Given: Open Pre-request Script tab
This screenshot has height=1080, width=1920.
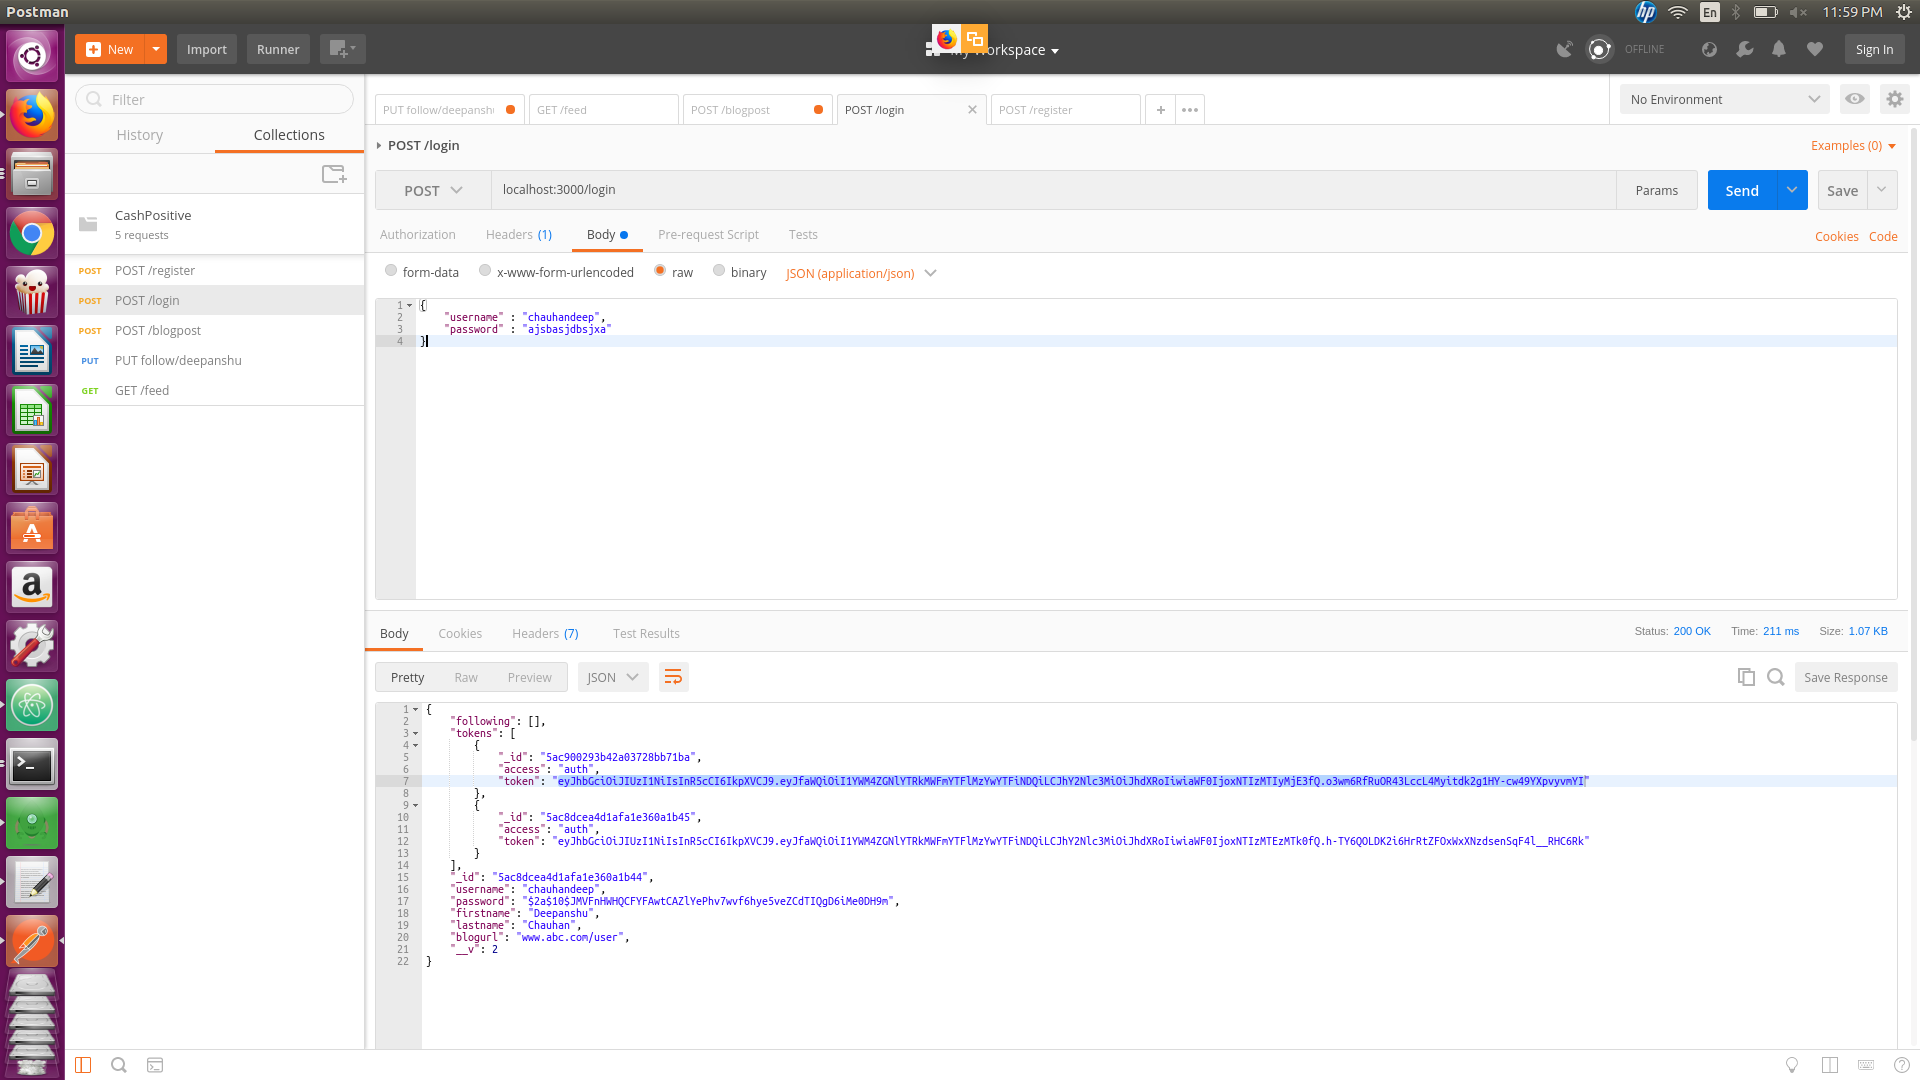Looking at the screenshot, I should point(708,234).
